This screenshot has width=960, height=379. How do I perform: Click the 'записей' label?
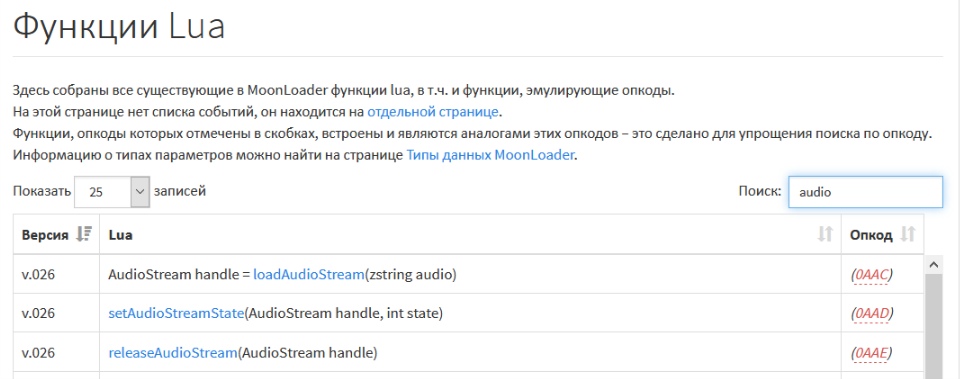[x=180, y=192]
